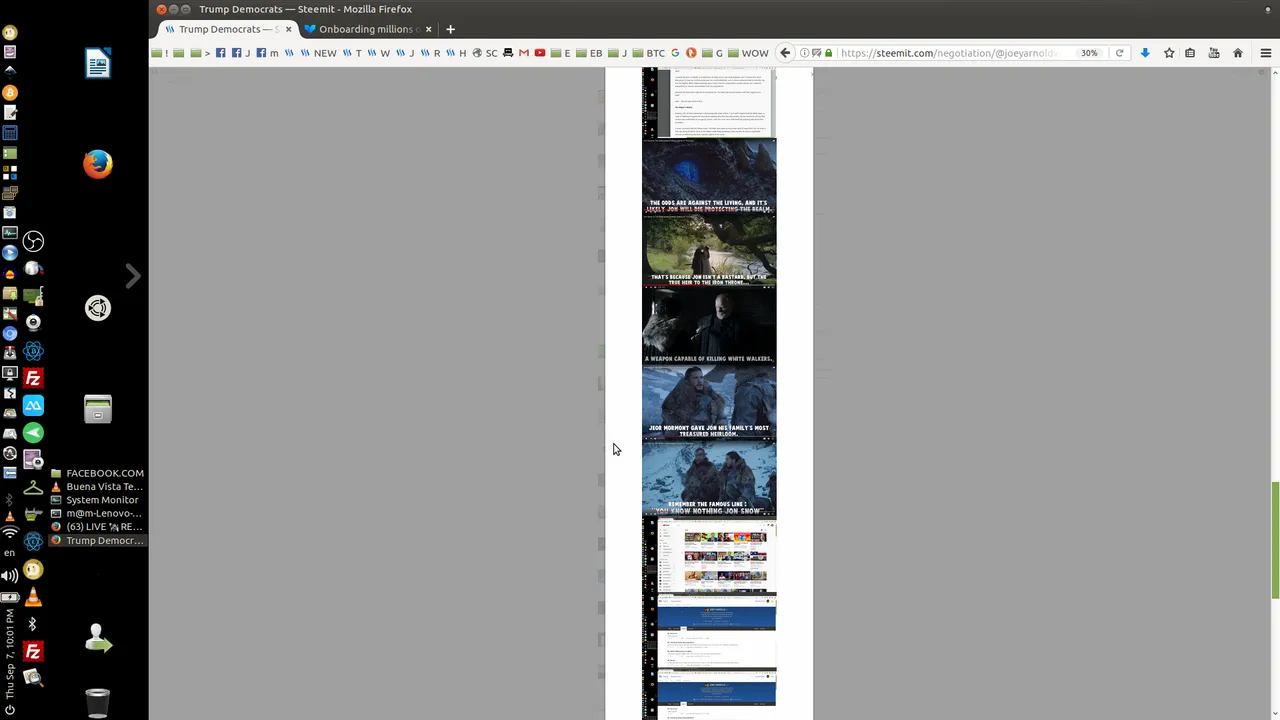Image resolution: width=1280 pixels, height=720 pixels.
Task: Open the true heir to Iron Throne image
Action: (x=709, y=252)
